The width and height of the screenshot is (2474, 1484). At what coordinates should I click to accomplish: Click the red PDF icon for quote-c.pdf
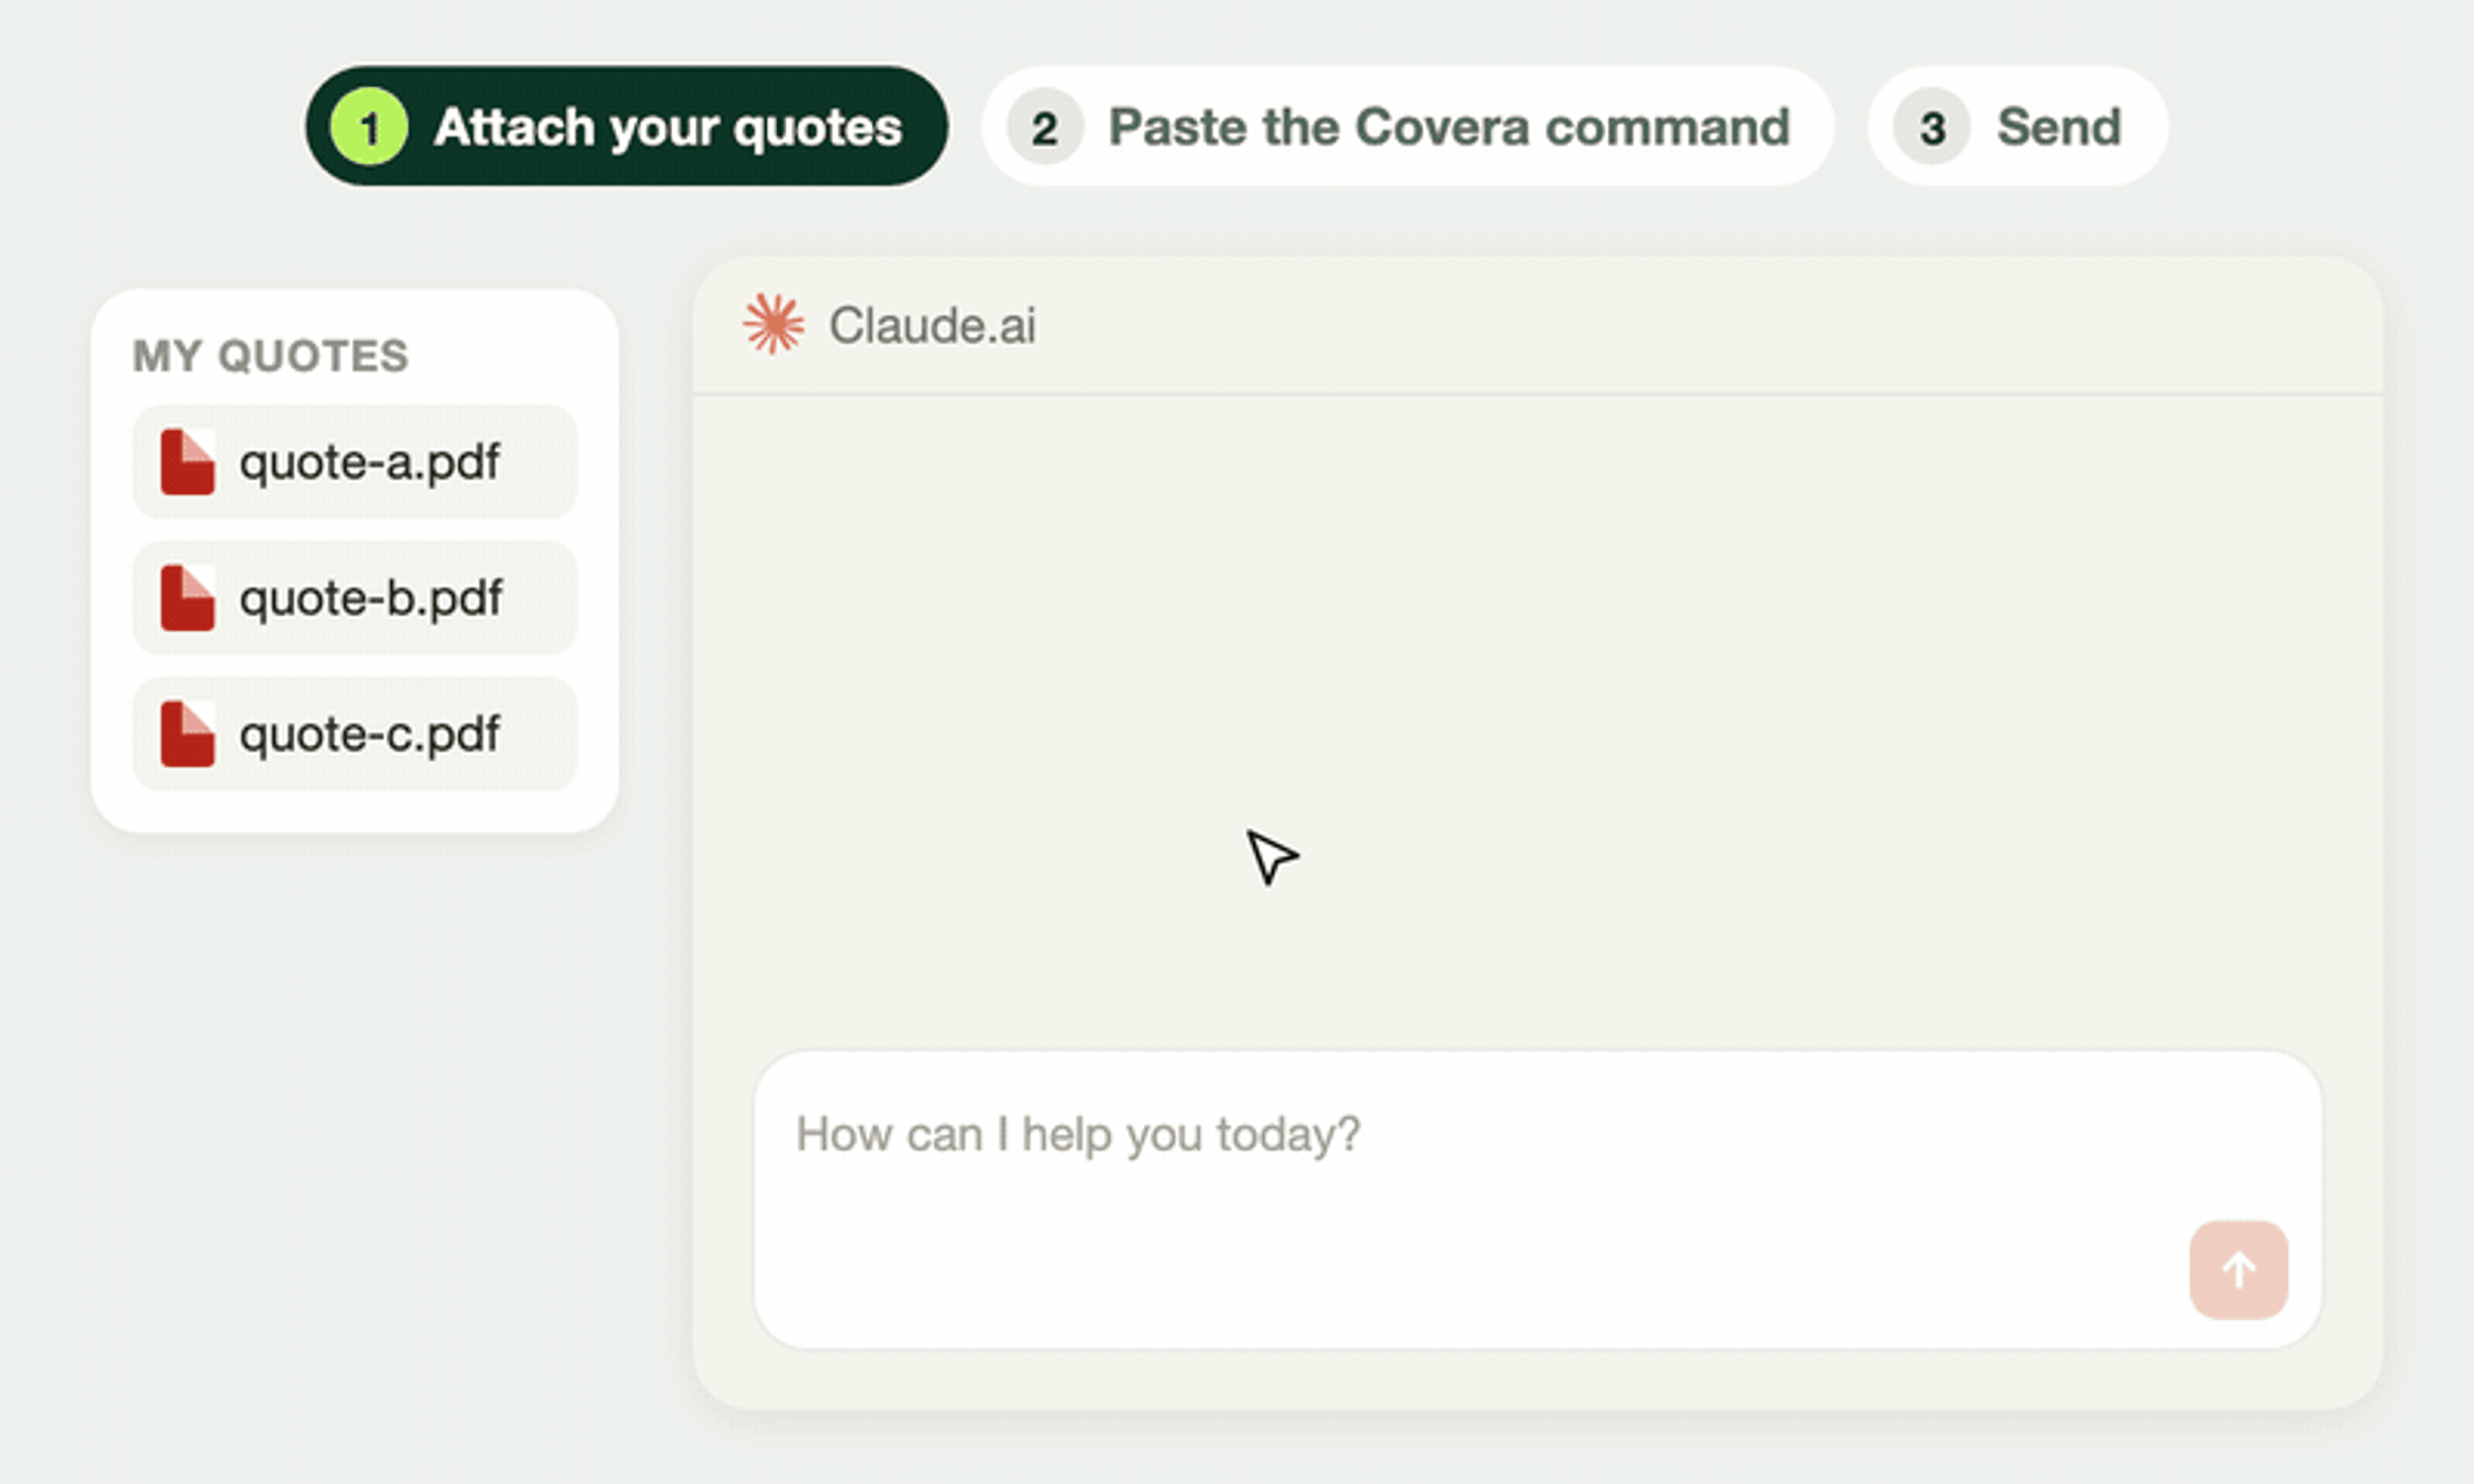(187, 734)
